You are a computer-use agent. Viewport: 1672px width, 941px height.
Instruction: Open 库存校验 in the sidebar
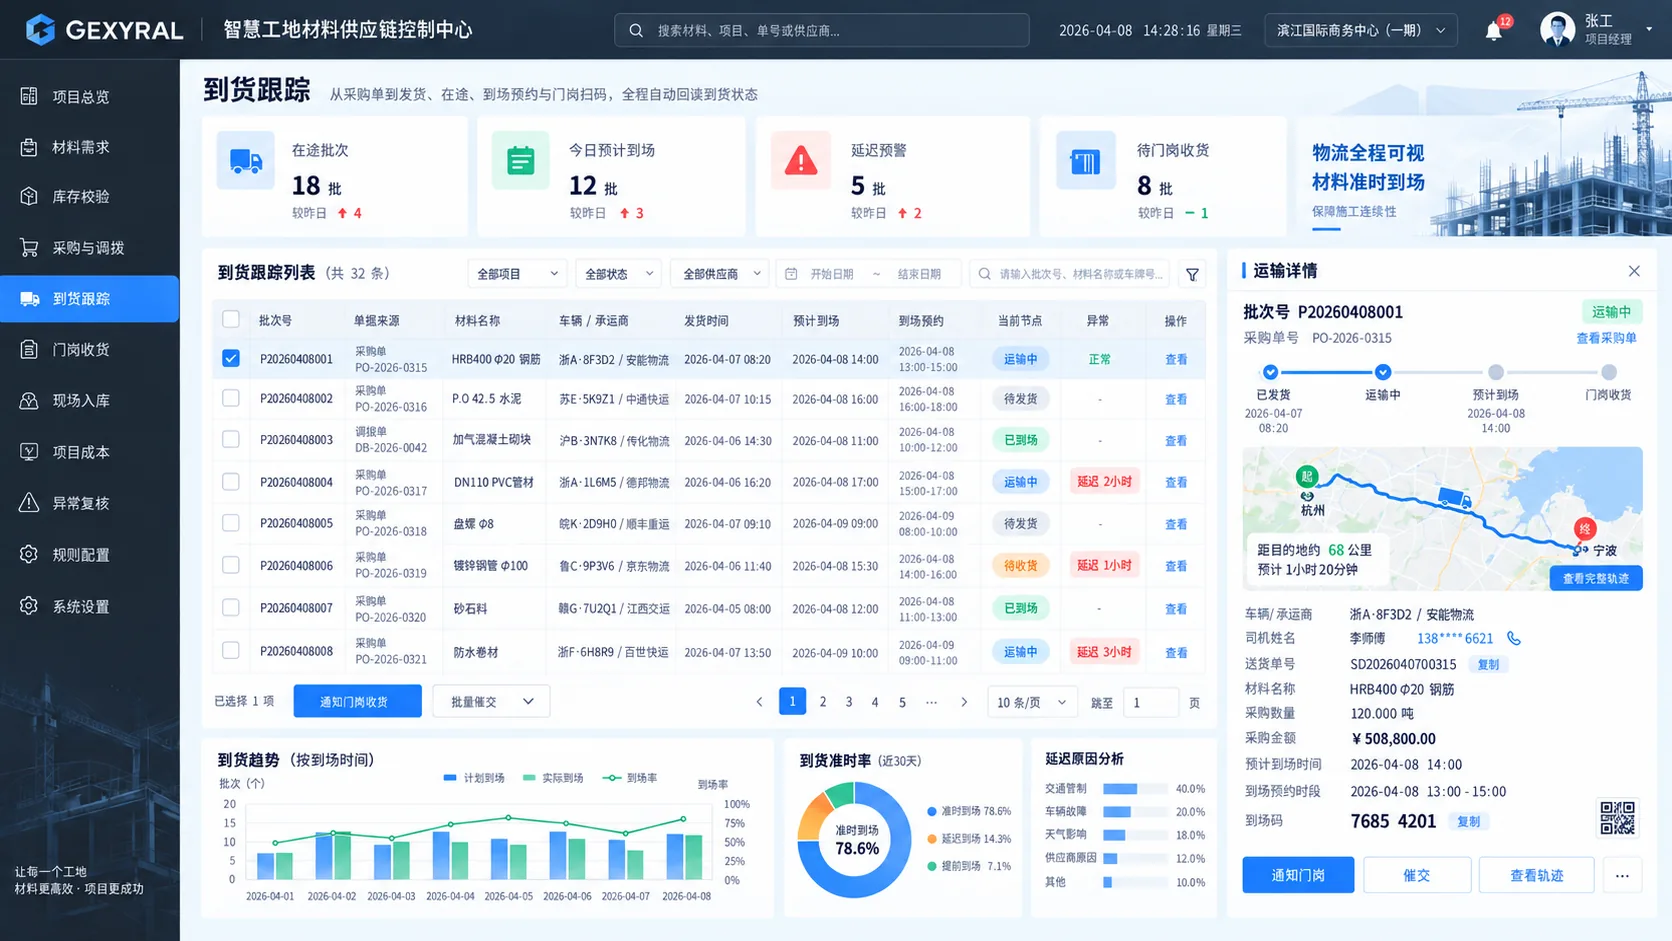90,196
